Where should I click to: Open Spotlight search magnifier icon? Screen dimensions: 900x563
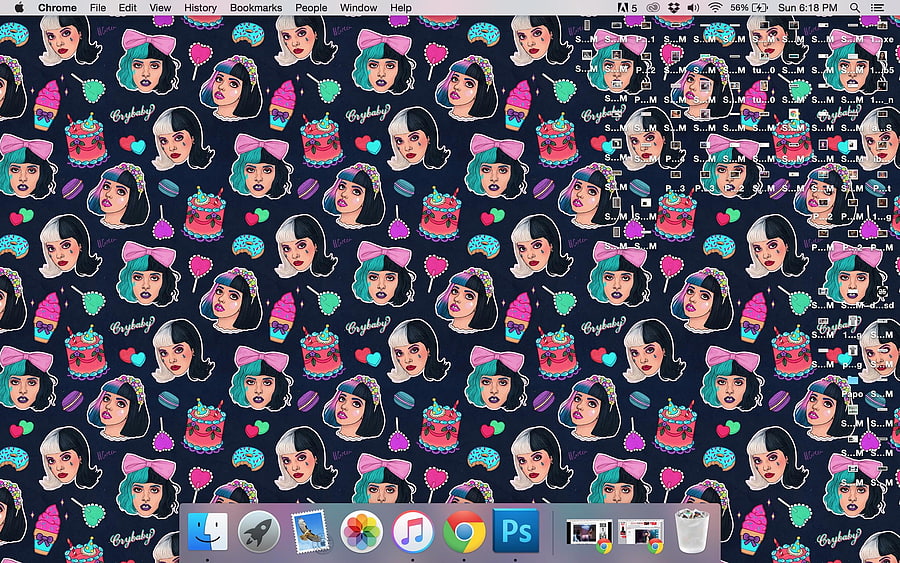[x=855, y=7]
